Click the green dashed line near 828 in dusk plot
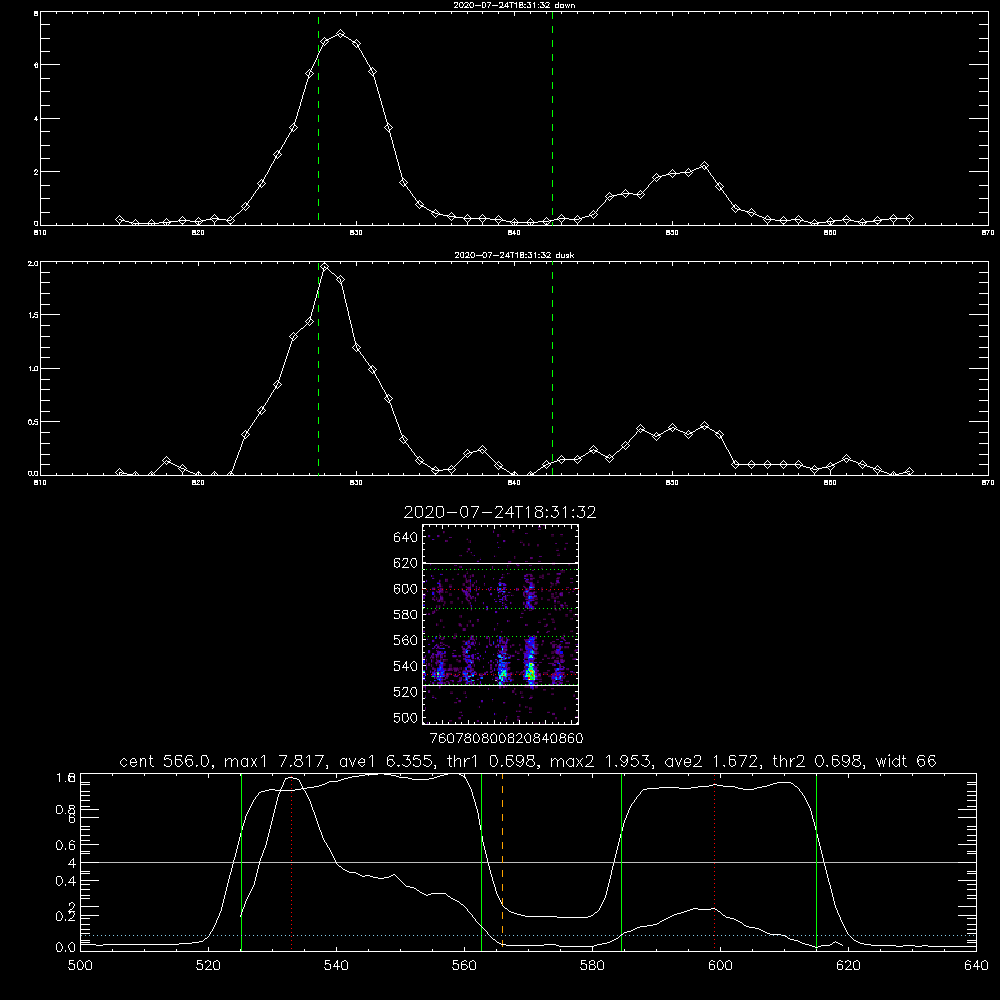Image resolution: width=1000 pixels, height=1000 pixels. [x=318, y=369]
